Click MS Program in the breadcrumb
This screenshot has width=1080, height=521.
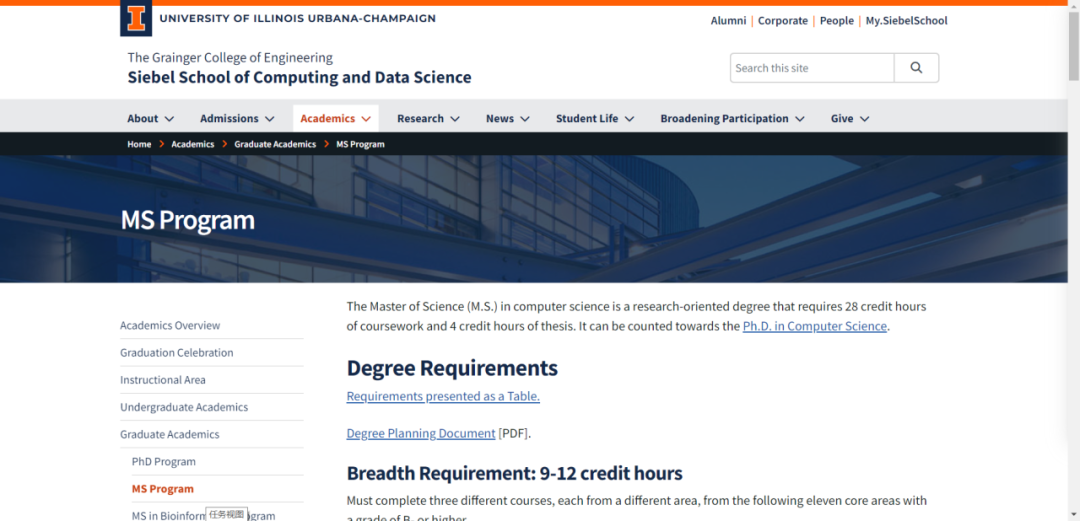[x=360, y=144]
